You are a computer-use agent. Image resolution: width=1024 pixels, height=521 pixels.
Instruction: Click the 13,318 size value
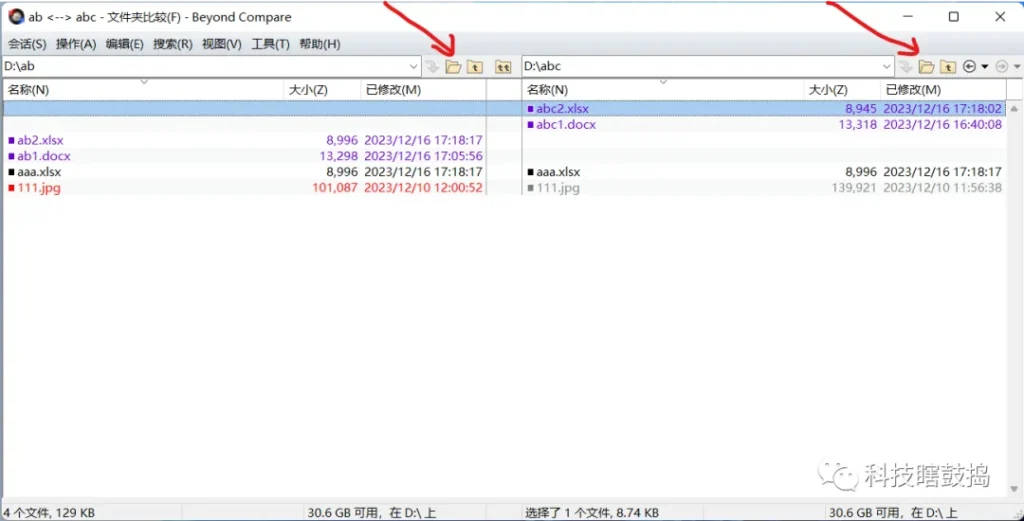click(x=857, y=125)
